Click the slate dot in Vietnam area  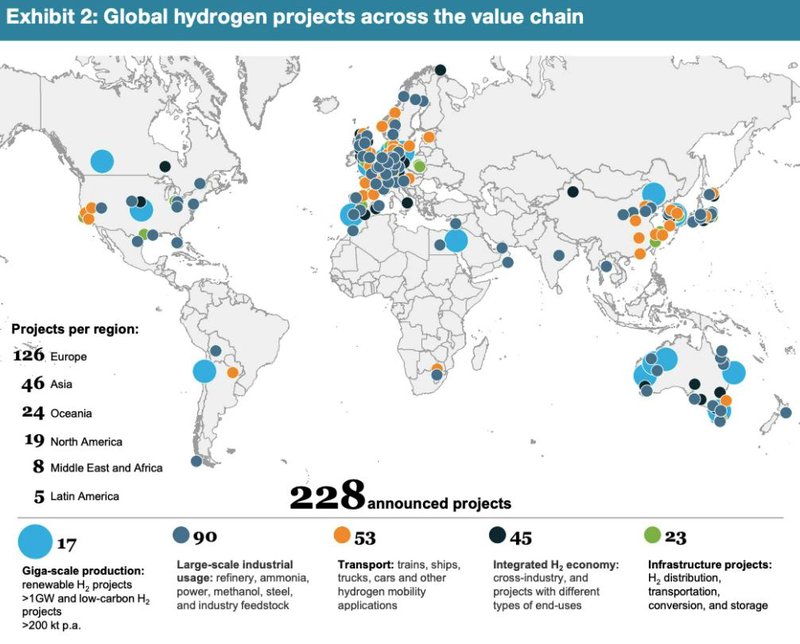606,266
